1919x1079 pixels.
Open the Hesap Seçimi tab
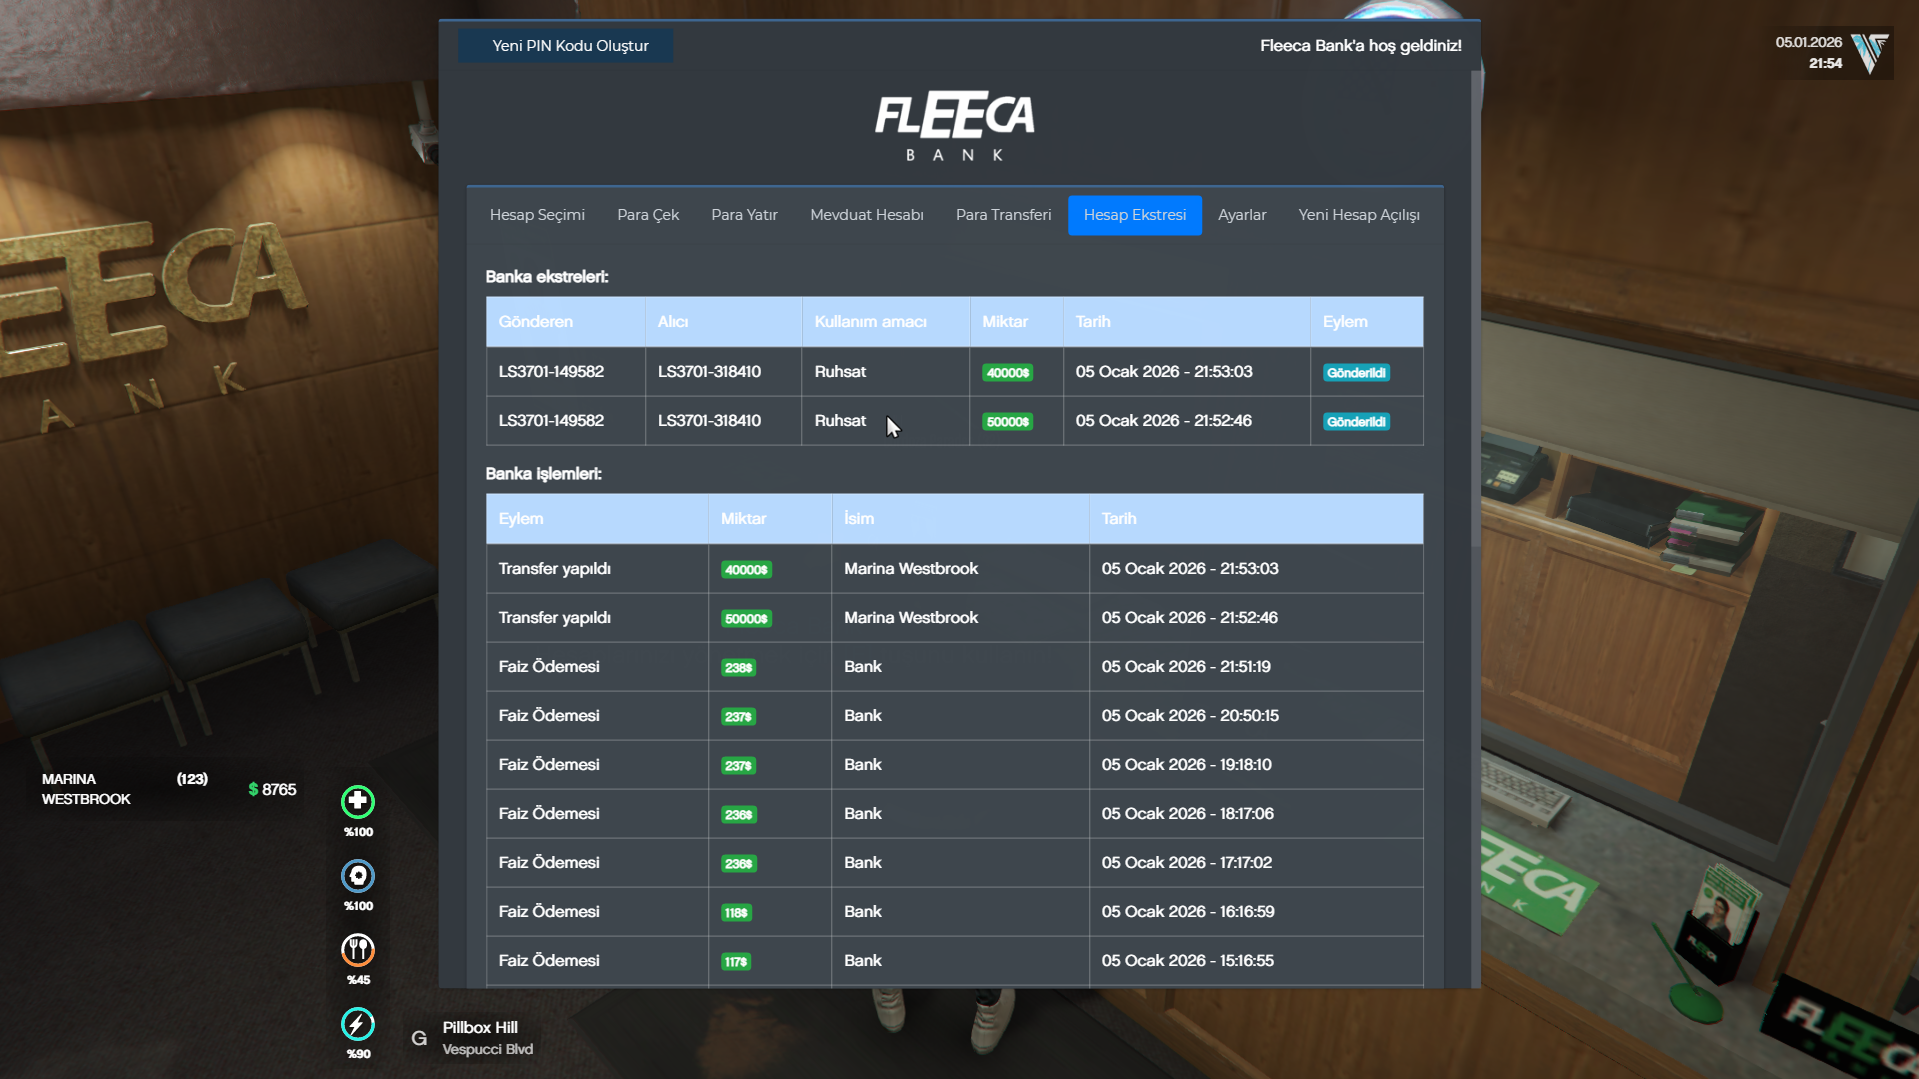click(537, 215)
